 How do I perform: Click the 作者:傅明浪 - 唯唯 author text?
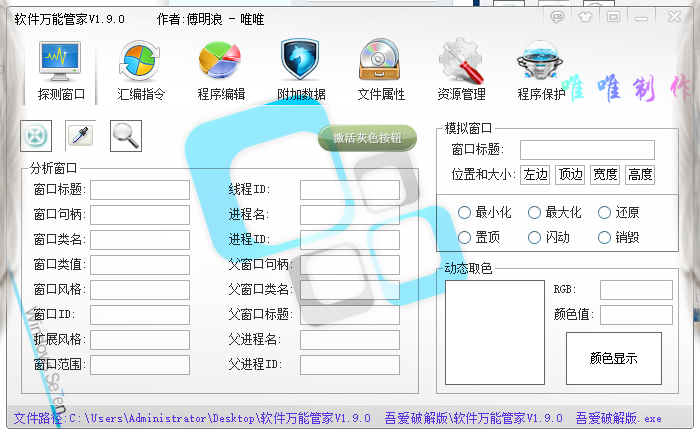click(x=210, y=19)
